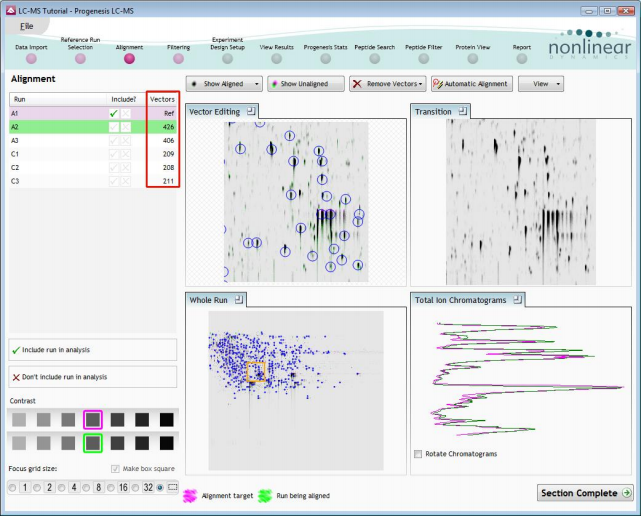Select run A2 in the run list
This screenshot has width=641, height=516.
point(93,127)
